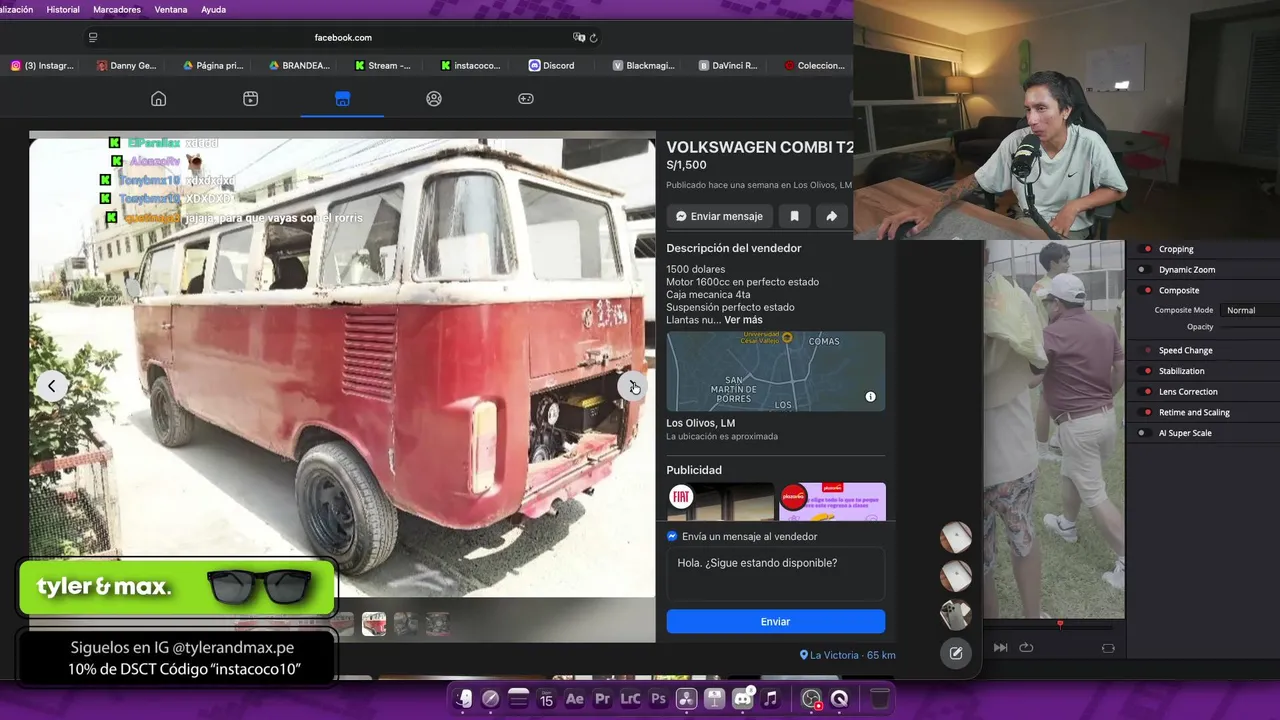Viewport: 1280px width, 720px height.
Task: Open the Los Olivos location map
Action: point(776,371)
